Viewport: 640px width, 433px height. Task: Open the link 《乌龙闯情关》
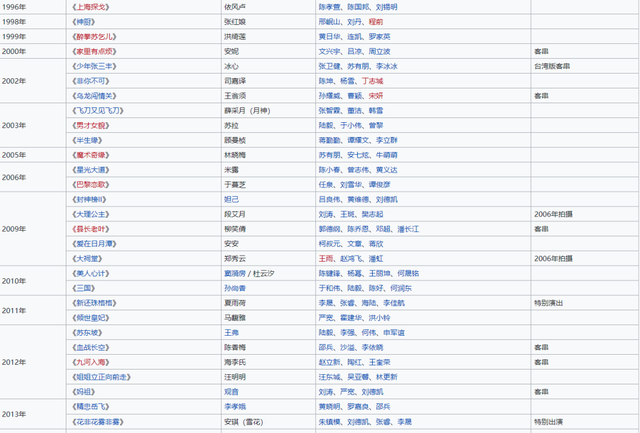tap(94, 96)
